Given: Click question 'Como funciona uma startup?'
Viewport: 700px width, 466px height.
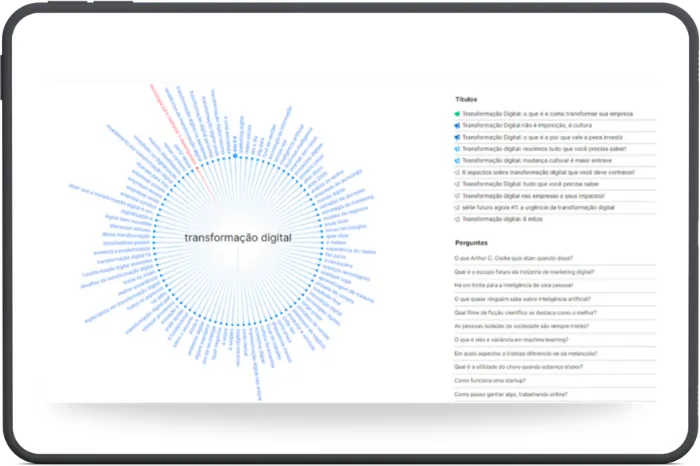Looking at the screenshot, I should 490,381.
